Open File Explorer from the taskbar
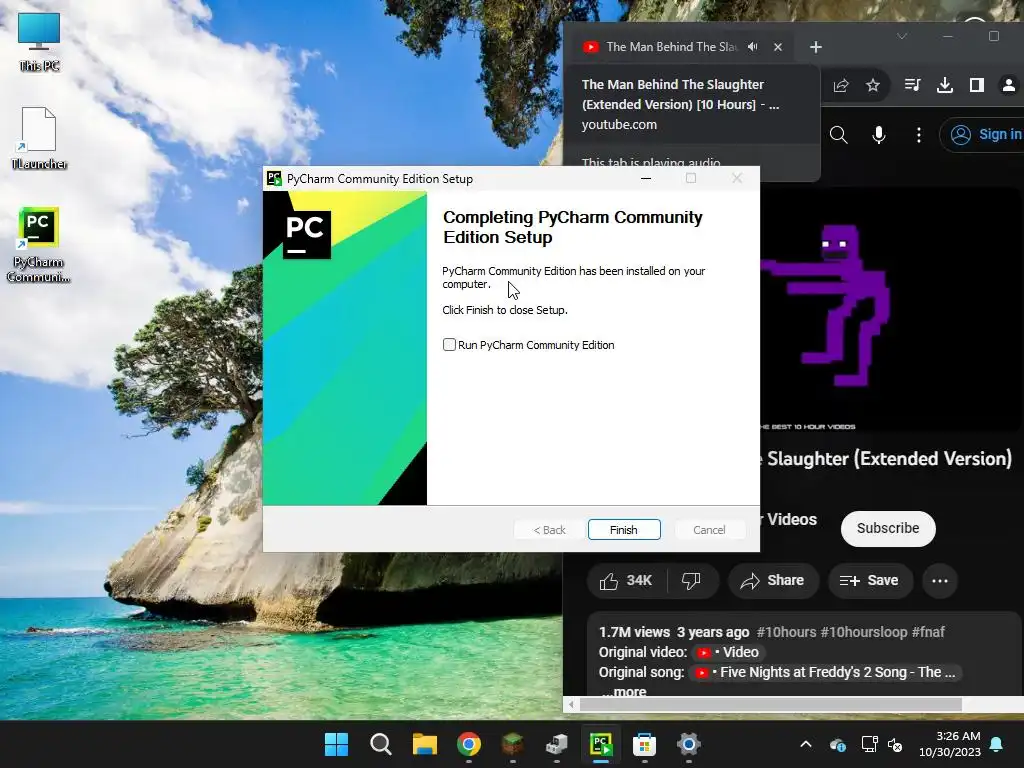Screen dimensions: 1024x768 point(424,744)
